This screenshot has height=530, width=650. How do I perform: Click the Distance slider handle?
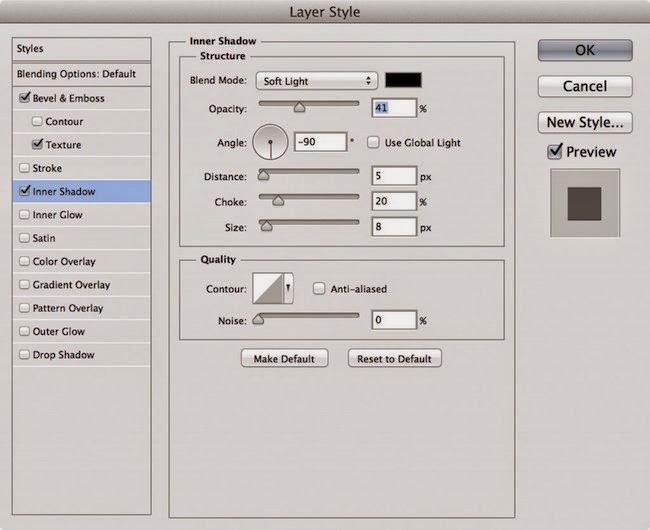click(263, 175)
